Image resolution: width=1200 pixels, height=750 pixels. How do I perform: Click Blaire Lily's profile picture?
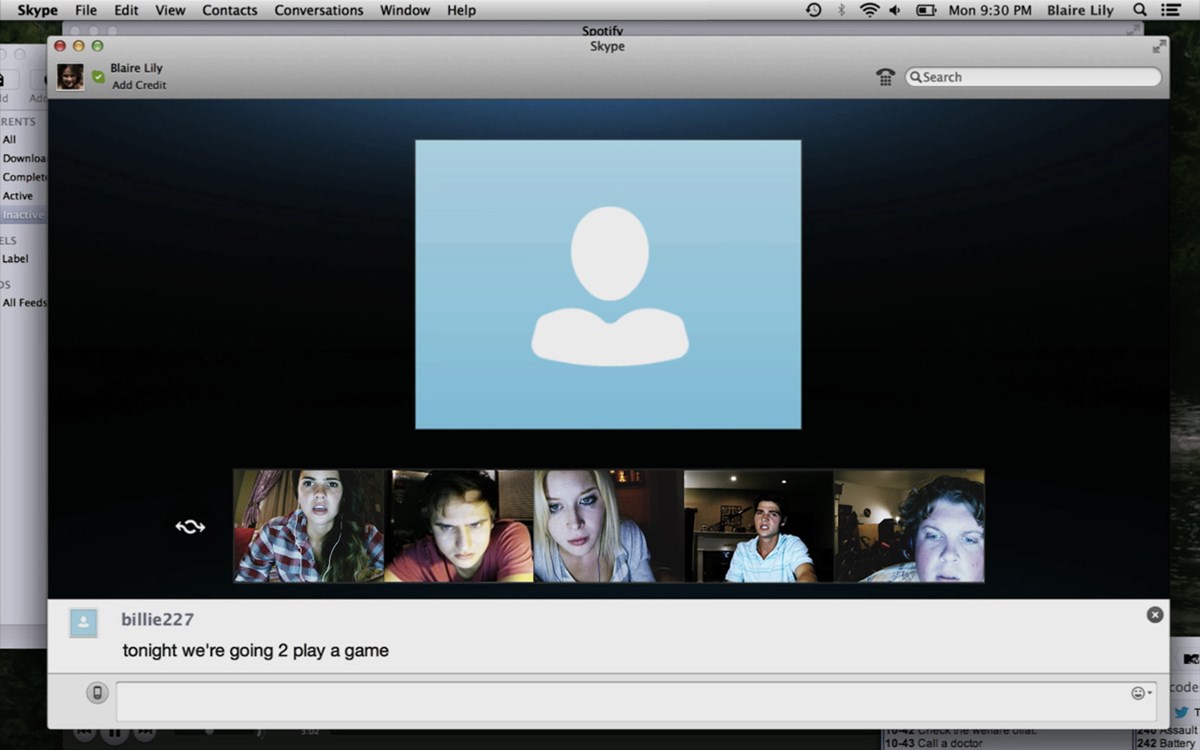(x=70, y=77)
